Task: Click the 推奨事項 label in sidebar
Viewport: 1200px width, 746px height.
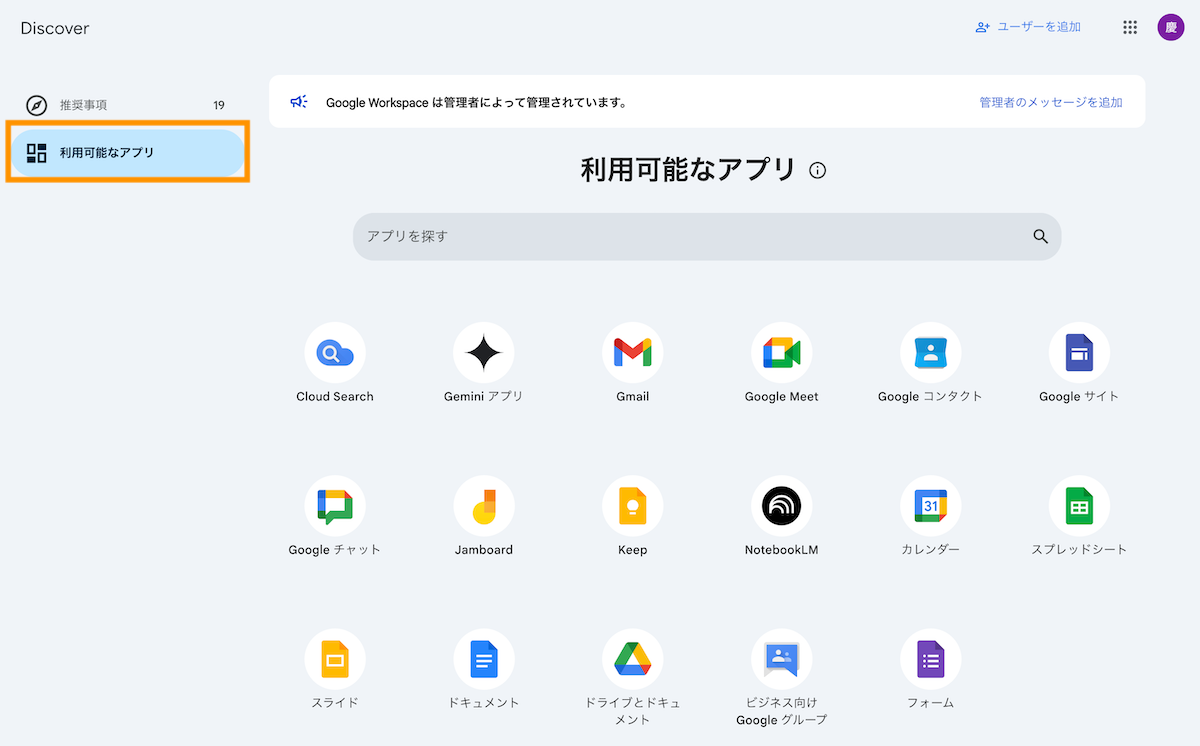Action: click(84, 105)
